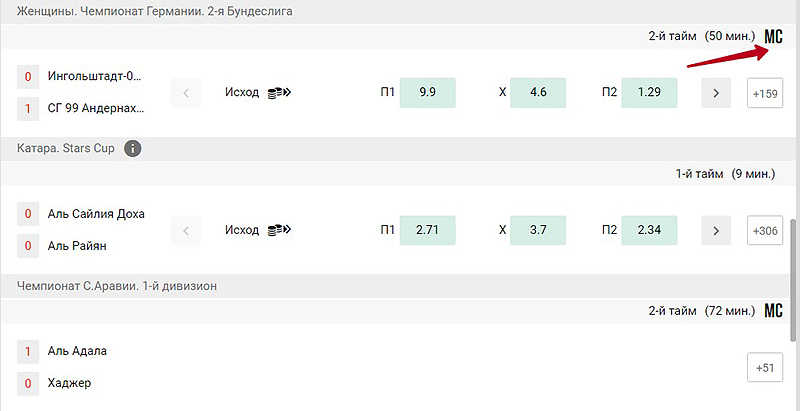Click MC icon for Ingolstadt match
This screenshot has width=800, height=411.
click(x=773, y=37)
